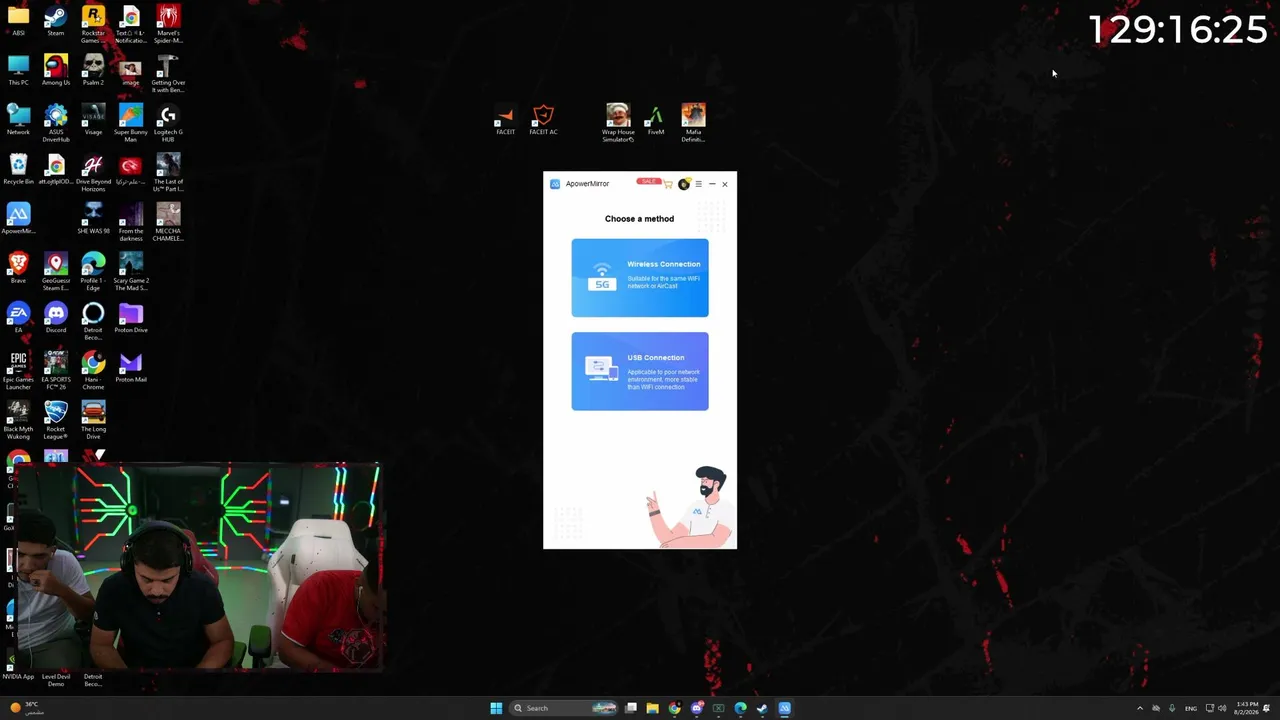Select the Steam desktop shortcut
Viewport: 1280px width, 720px height.
(56, 21)
